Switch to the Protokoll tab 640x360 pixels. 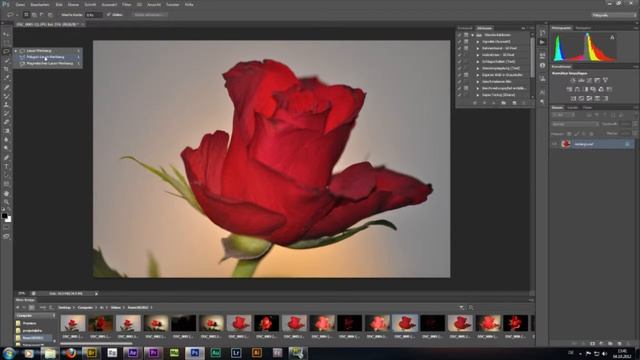[x=464, y=28]
